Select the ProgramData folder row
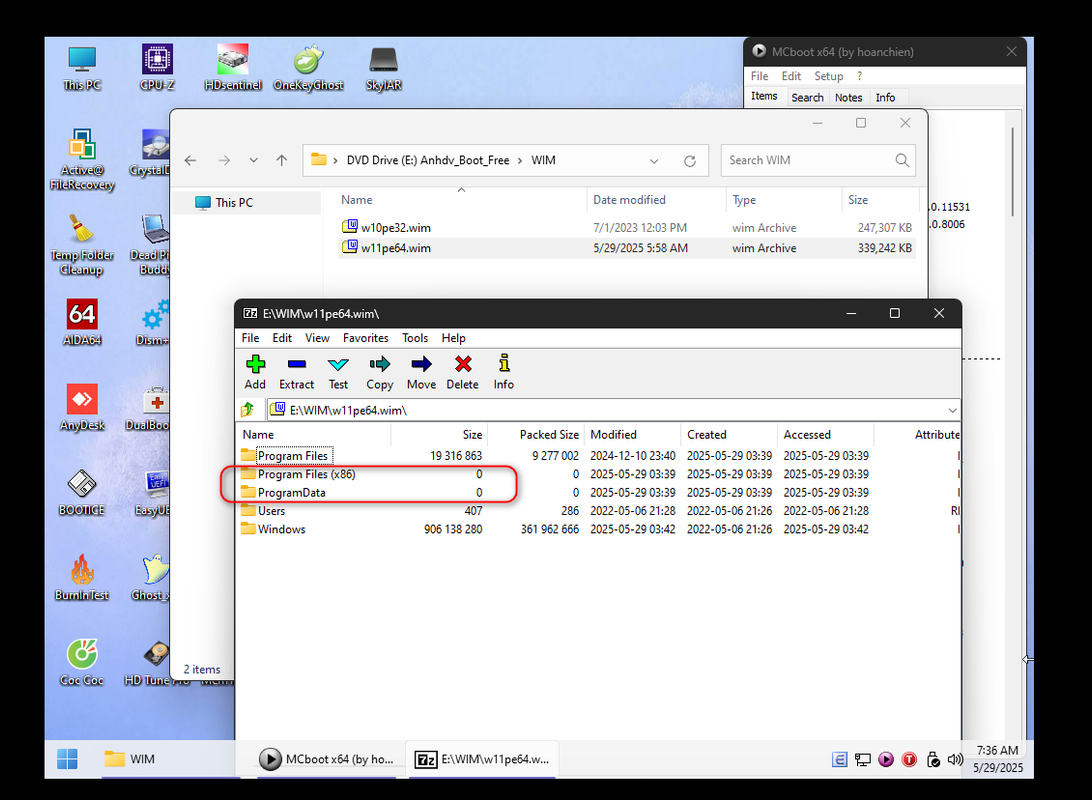Screen dimensions: 1092x800 coord(599,492)
